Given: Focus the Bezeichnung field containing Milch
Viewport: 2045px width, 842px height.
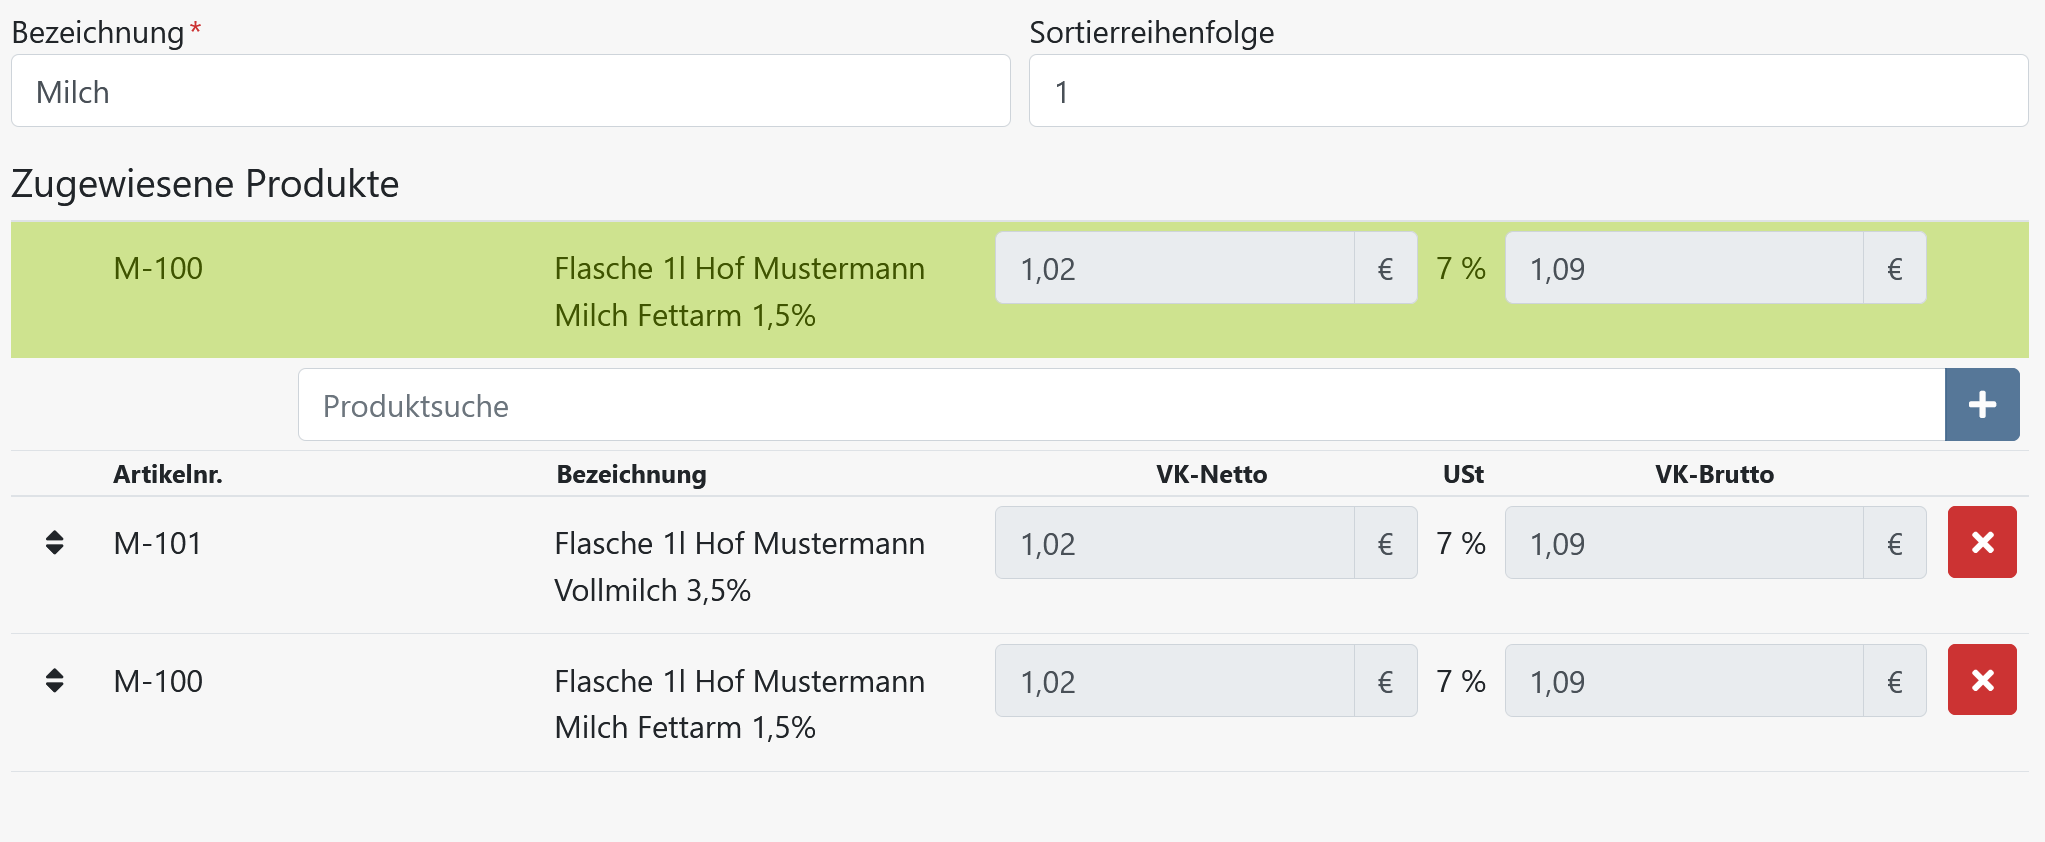Looking at the screenshot, I should tap(511, 91).
